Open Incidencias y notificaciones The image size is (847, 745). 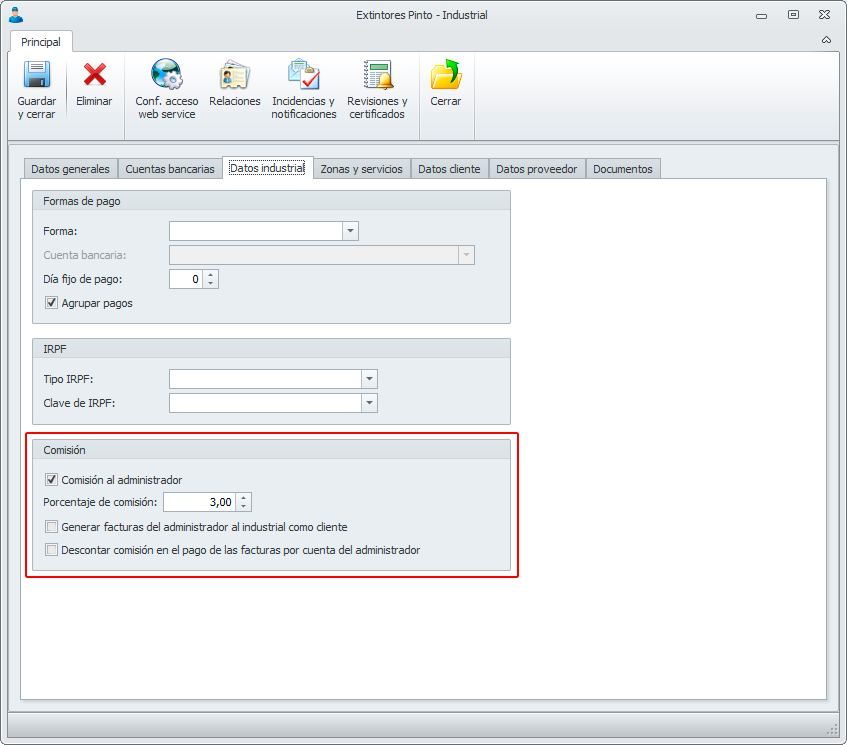pyautogui.click(x=304, y=75)
